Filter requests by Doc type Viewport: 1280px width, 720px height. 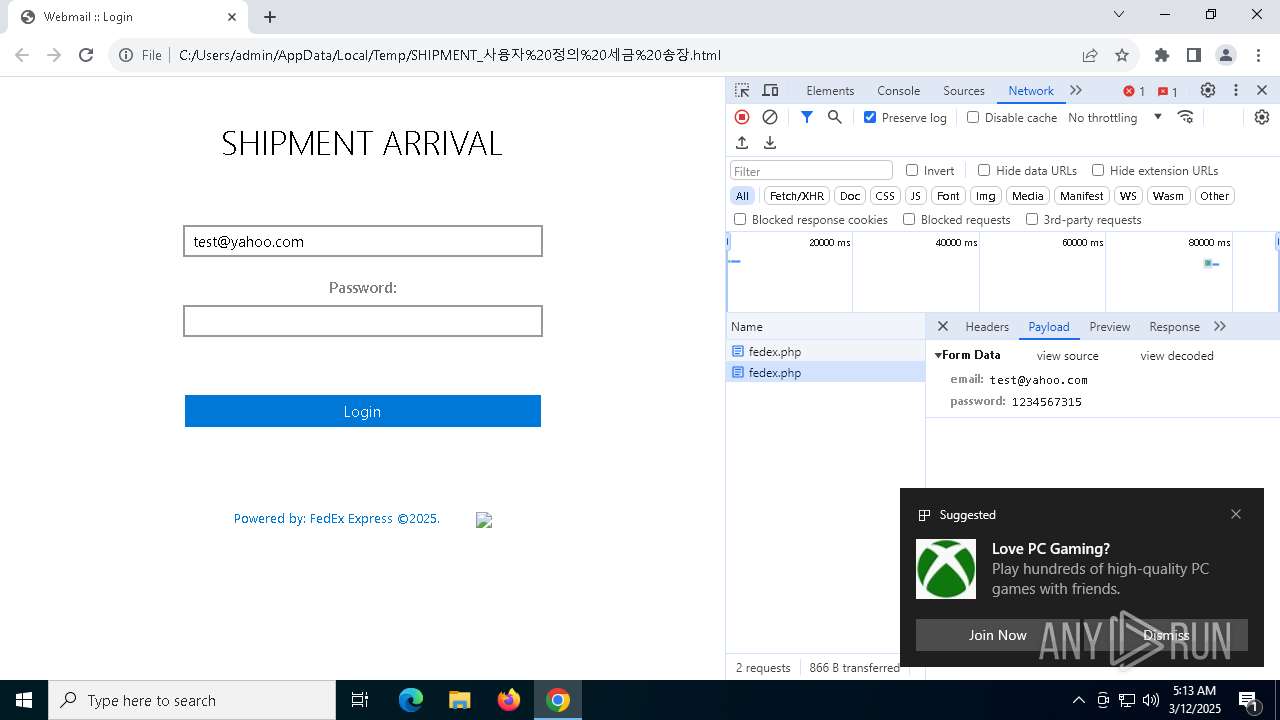tap(850, 196)
